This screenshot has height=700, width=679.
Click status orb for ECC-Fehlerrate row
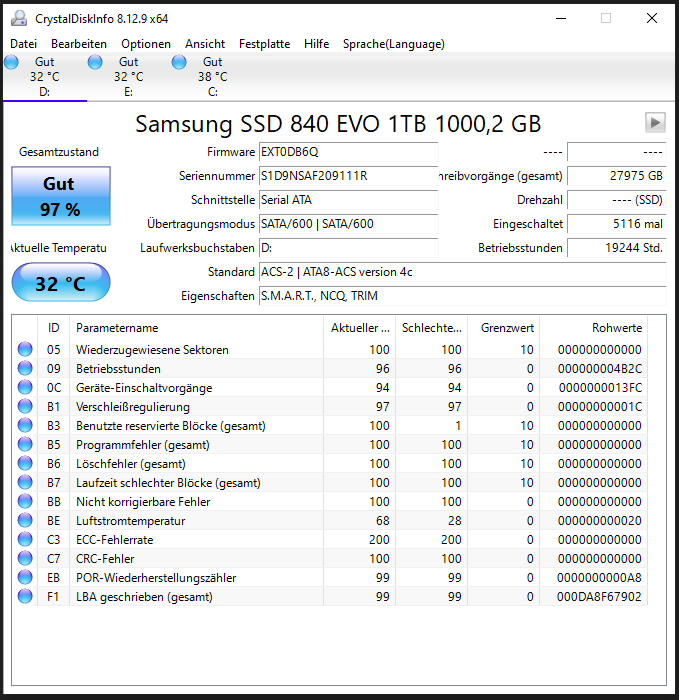pos(25,539)
